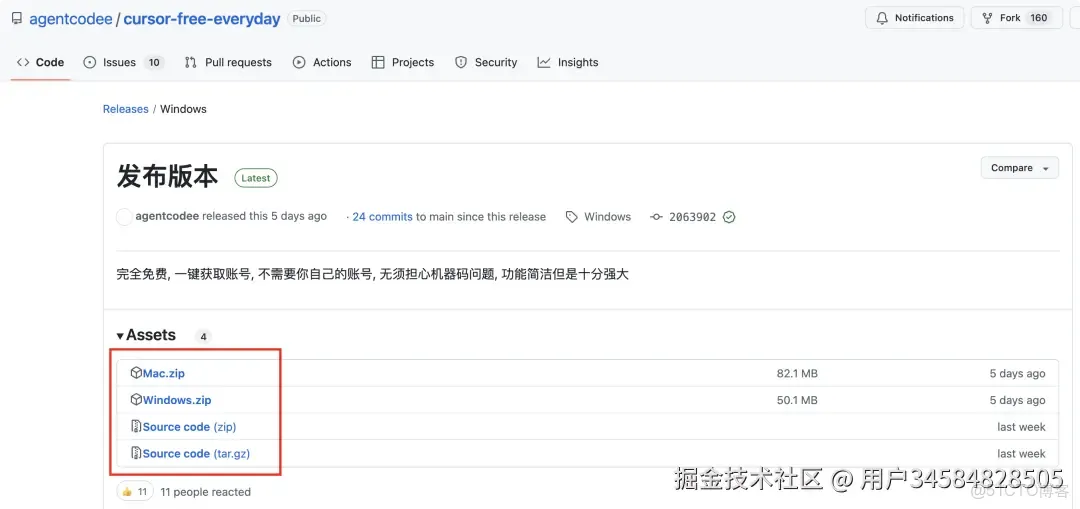
Task: Click the Latest release badge
Action: 256,178
